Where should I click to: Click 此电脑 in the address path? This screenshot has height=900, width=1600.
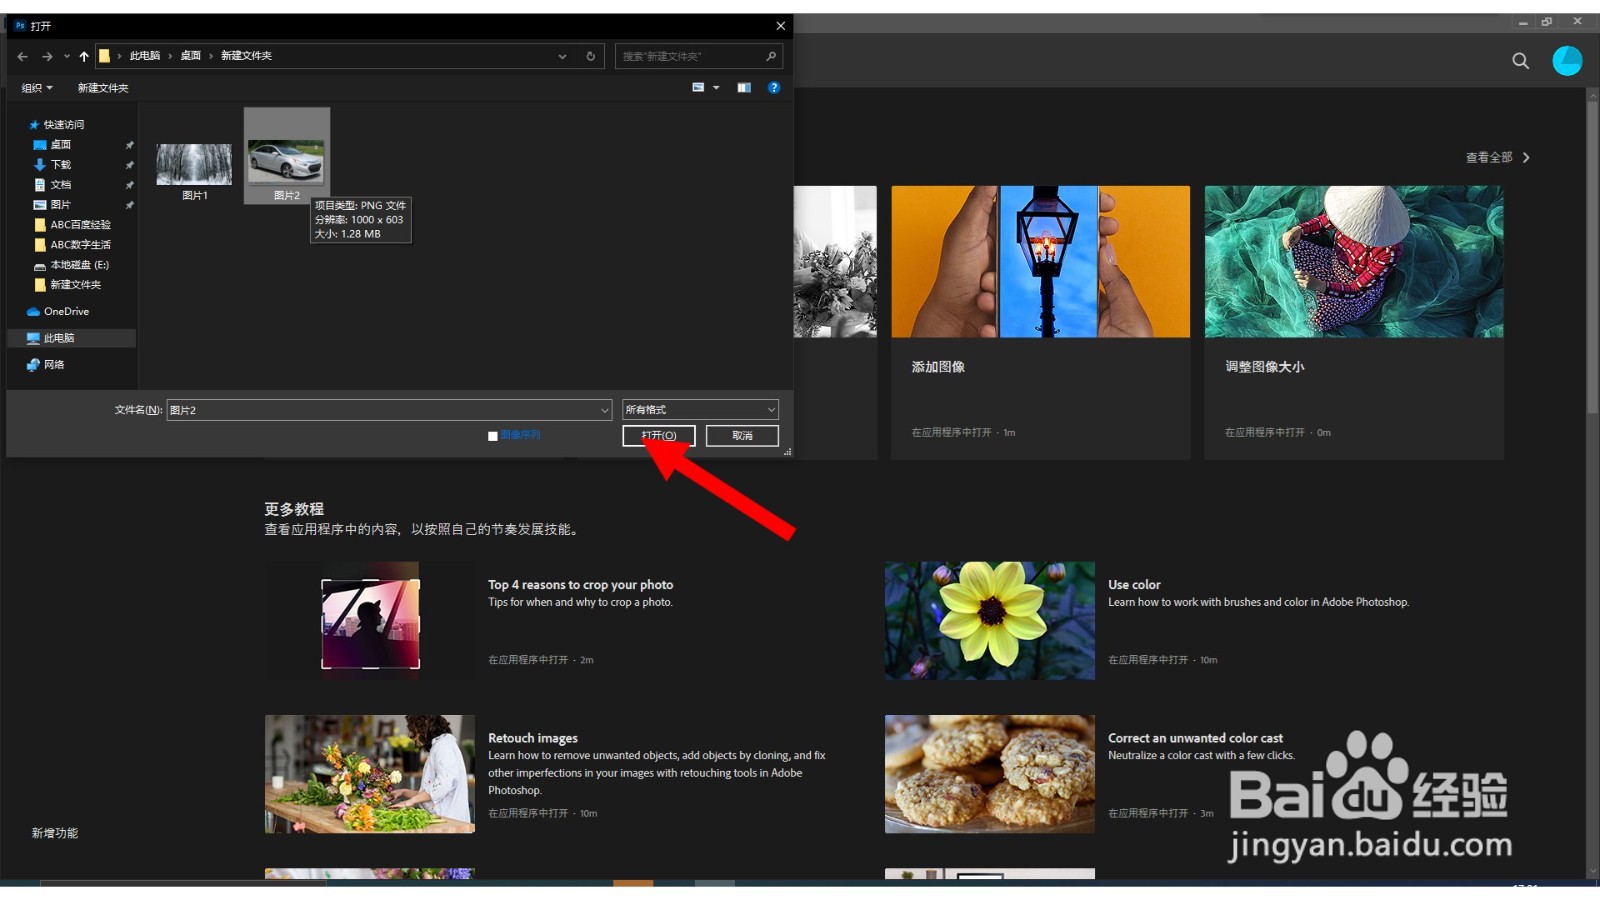point(144,56)
